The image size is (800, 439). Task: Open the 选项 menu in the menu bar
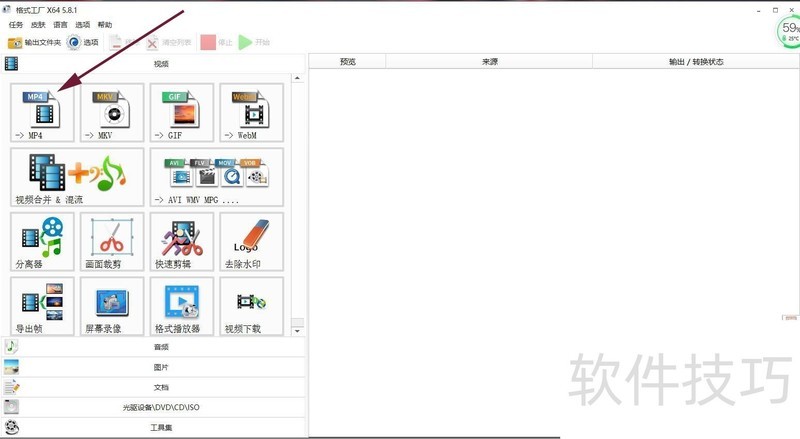[x=83, y=25]
